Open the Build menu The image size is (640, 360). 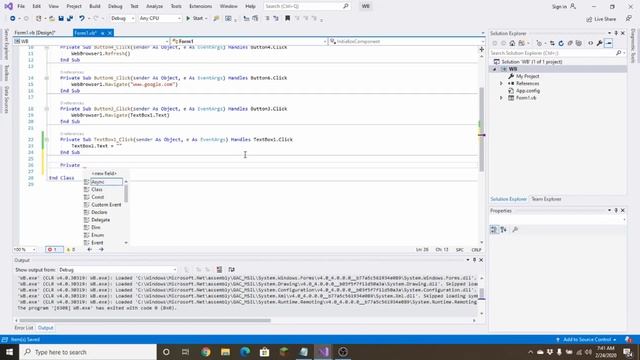95,6
